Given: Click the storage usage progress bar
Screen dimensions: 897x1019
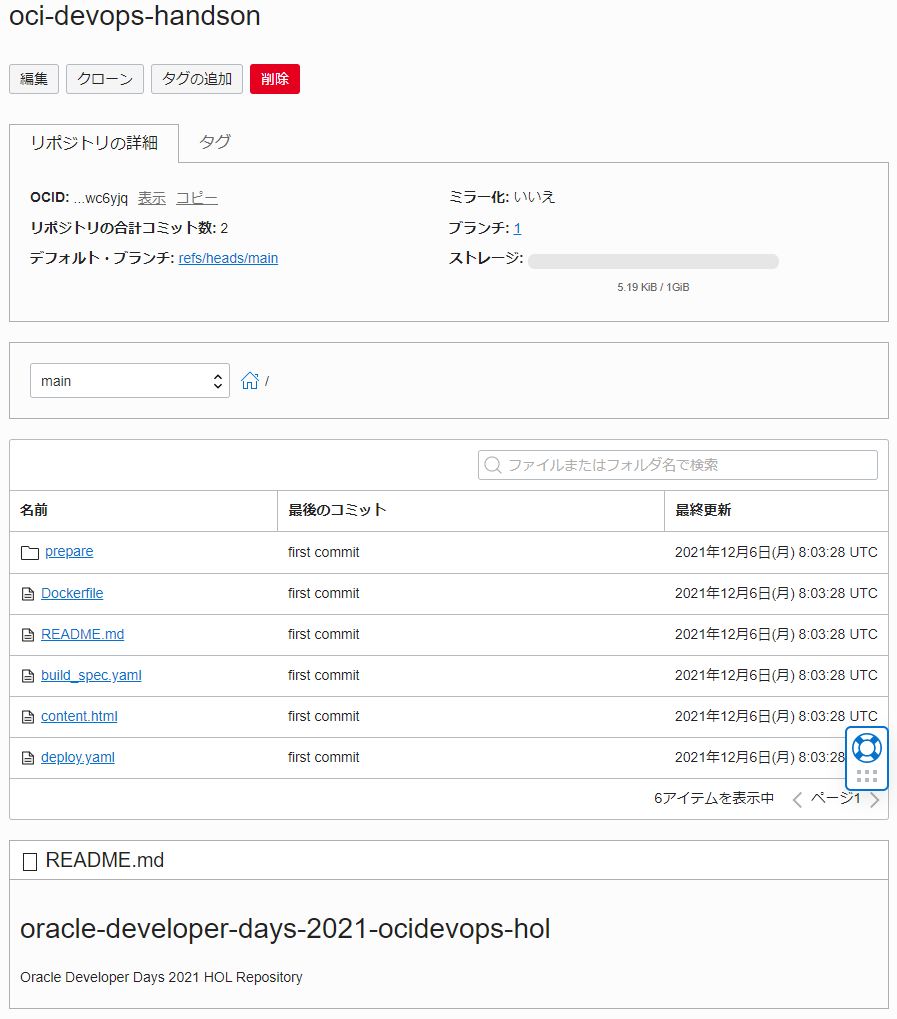Looking at the screenshot, I should tap(653, 261).
